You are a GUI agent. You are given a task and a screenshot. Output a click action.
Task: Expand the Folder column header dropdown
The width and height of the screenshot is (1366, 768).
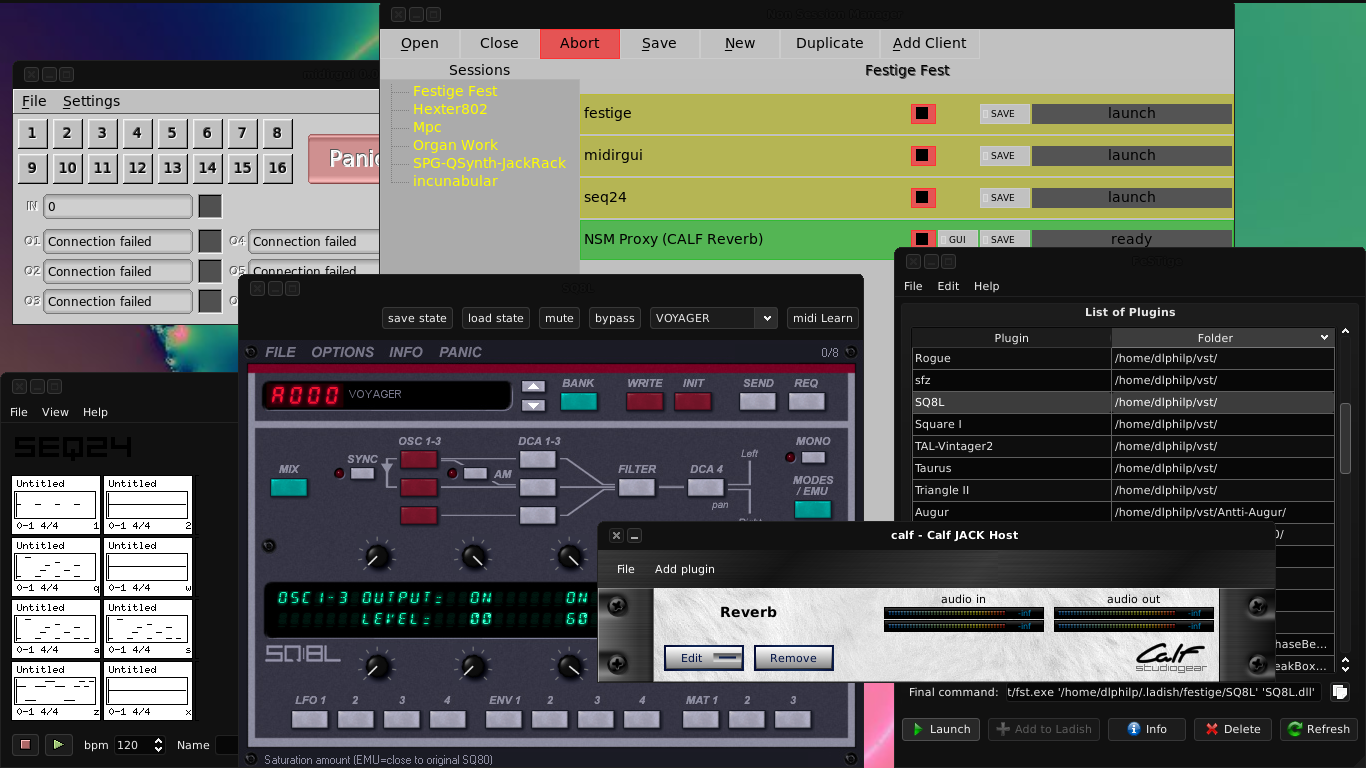pos(1324,338)
